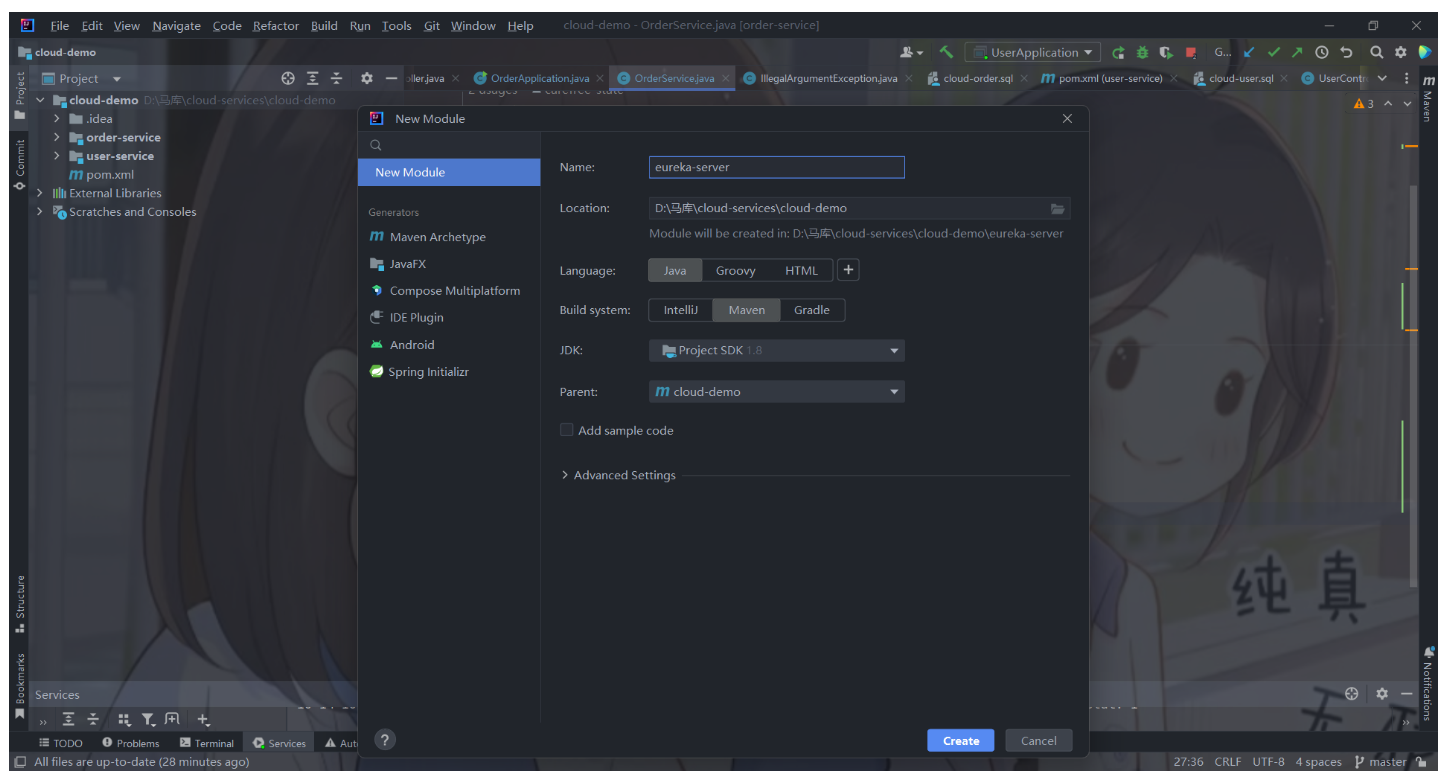Click Open in New Tab icon in Services
This screenshot has width=1452, height=780.
pyautogui.click(x=172, y=719)
